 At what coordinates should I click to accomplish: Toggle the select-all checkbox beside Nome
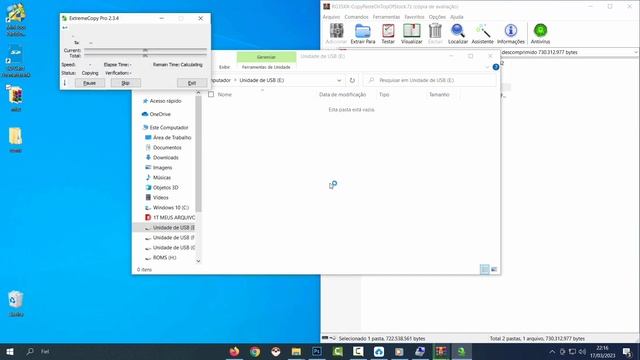[211, 94]
